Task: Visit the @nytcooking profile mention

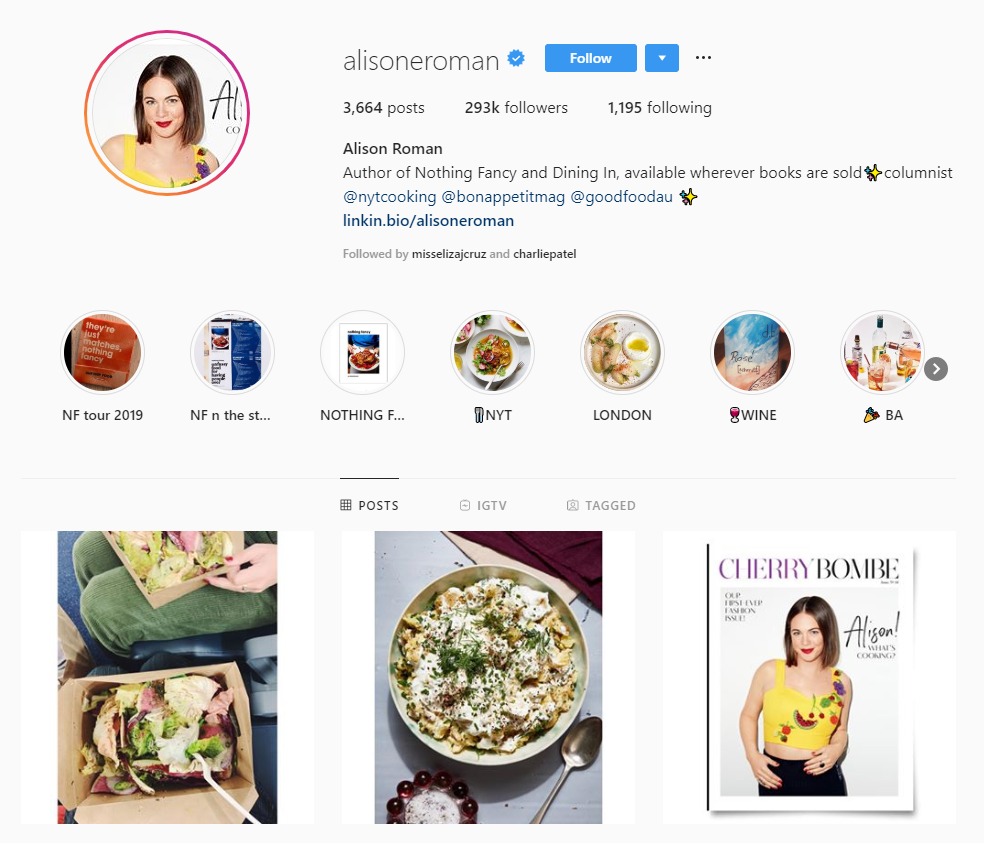Action: coord(390,197)
